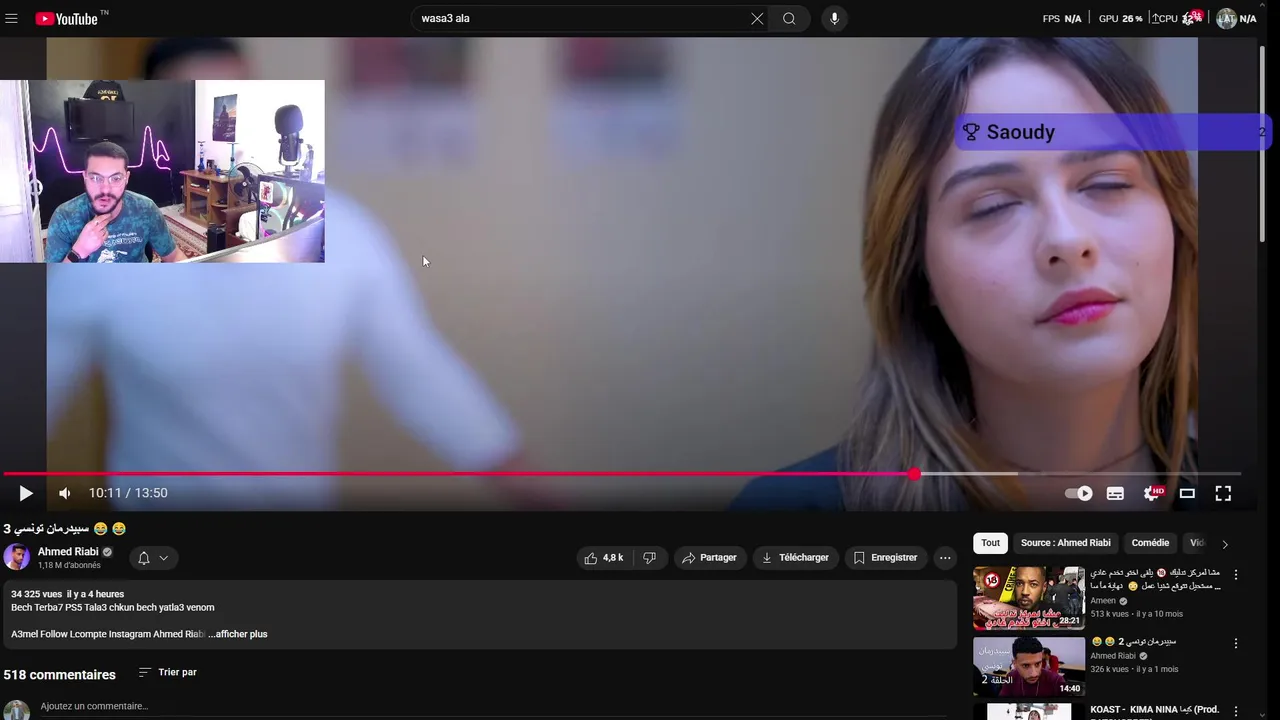
Task: Select the "Comédie" filter chip
Action: click(x=1150, y=543)
